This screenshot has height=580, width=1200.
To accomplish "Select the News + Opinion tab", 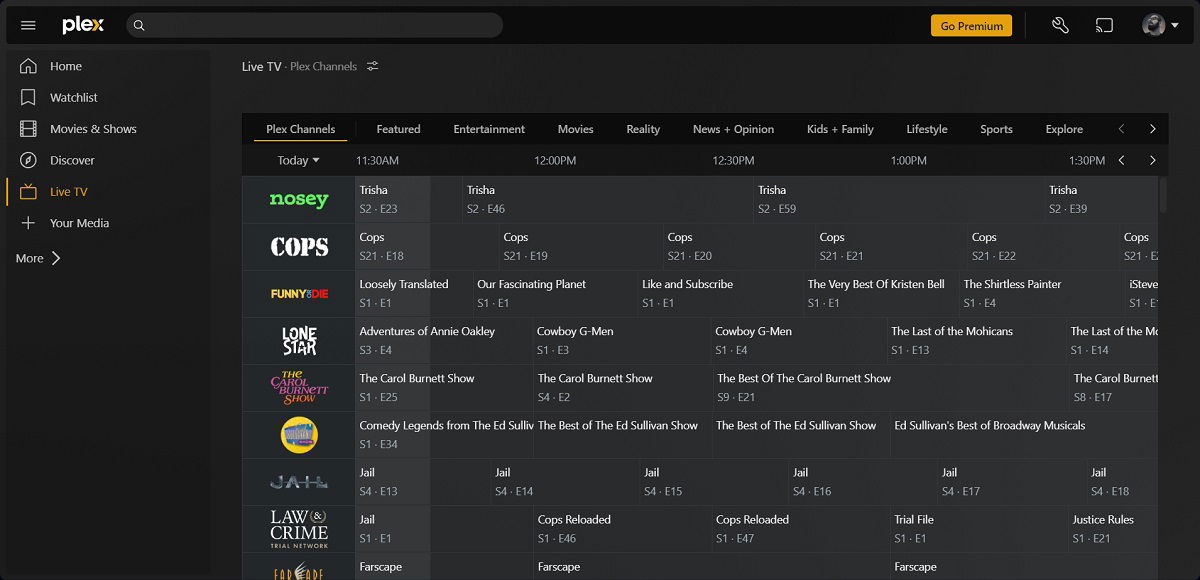I will click(x=733, y=129).
